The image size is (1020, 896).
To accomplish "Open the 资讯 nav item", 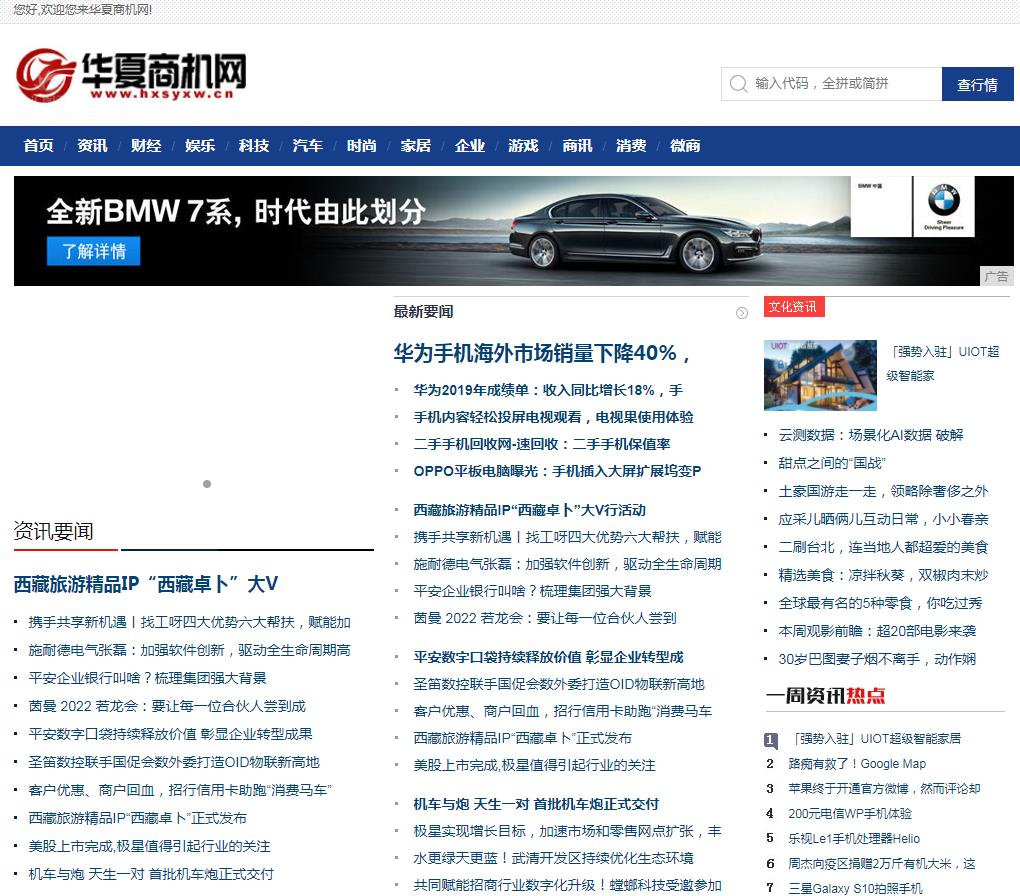I will coord(92,146).
